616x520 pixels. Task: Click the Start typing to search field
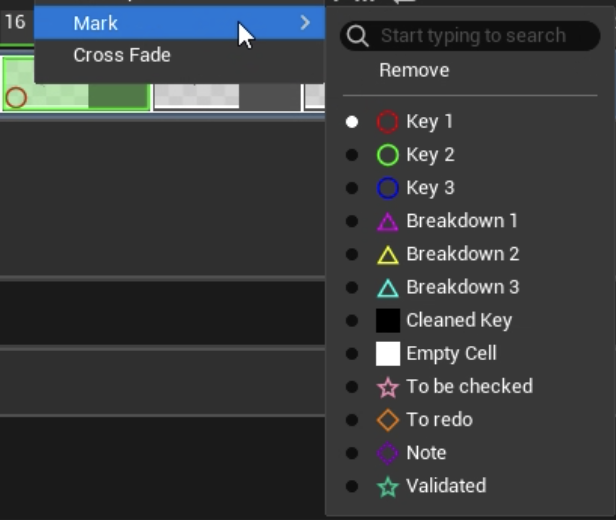pyautogui.click(x=473, y=36)
